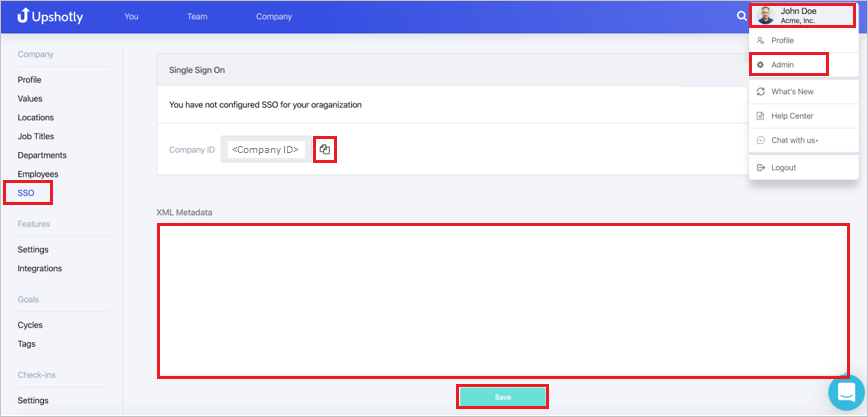The width and height of the screenshot is (868, 417).
Task: Open Profile in Company sidebar
Action: 29,80
